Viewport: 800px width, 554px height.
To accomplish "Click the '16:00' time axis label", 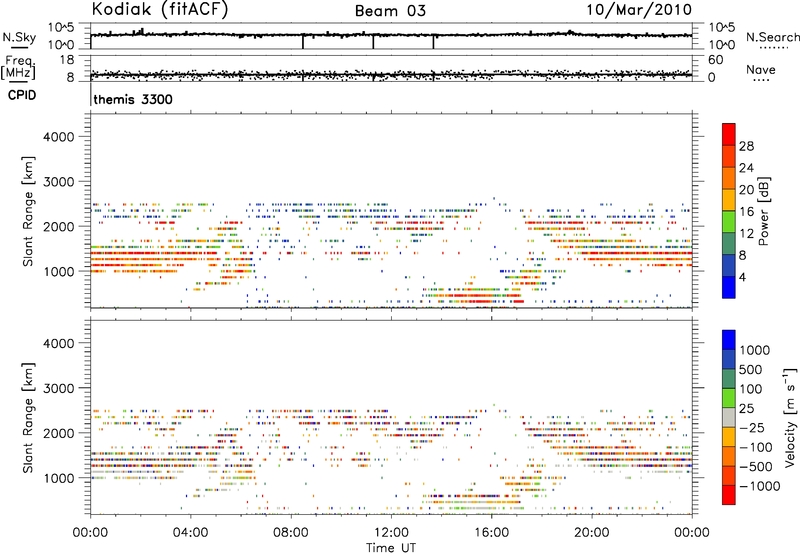I will [491, 533].
